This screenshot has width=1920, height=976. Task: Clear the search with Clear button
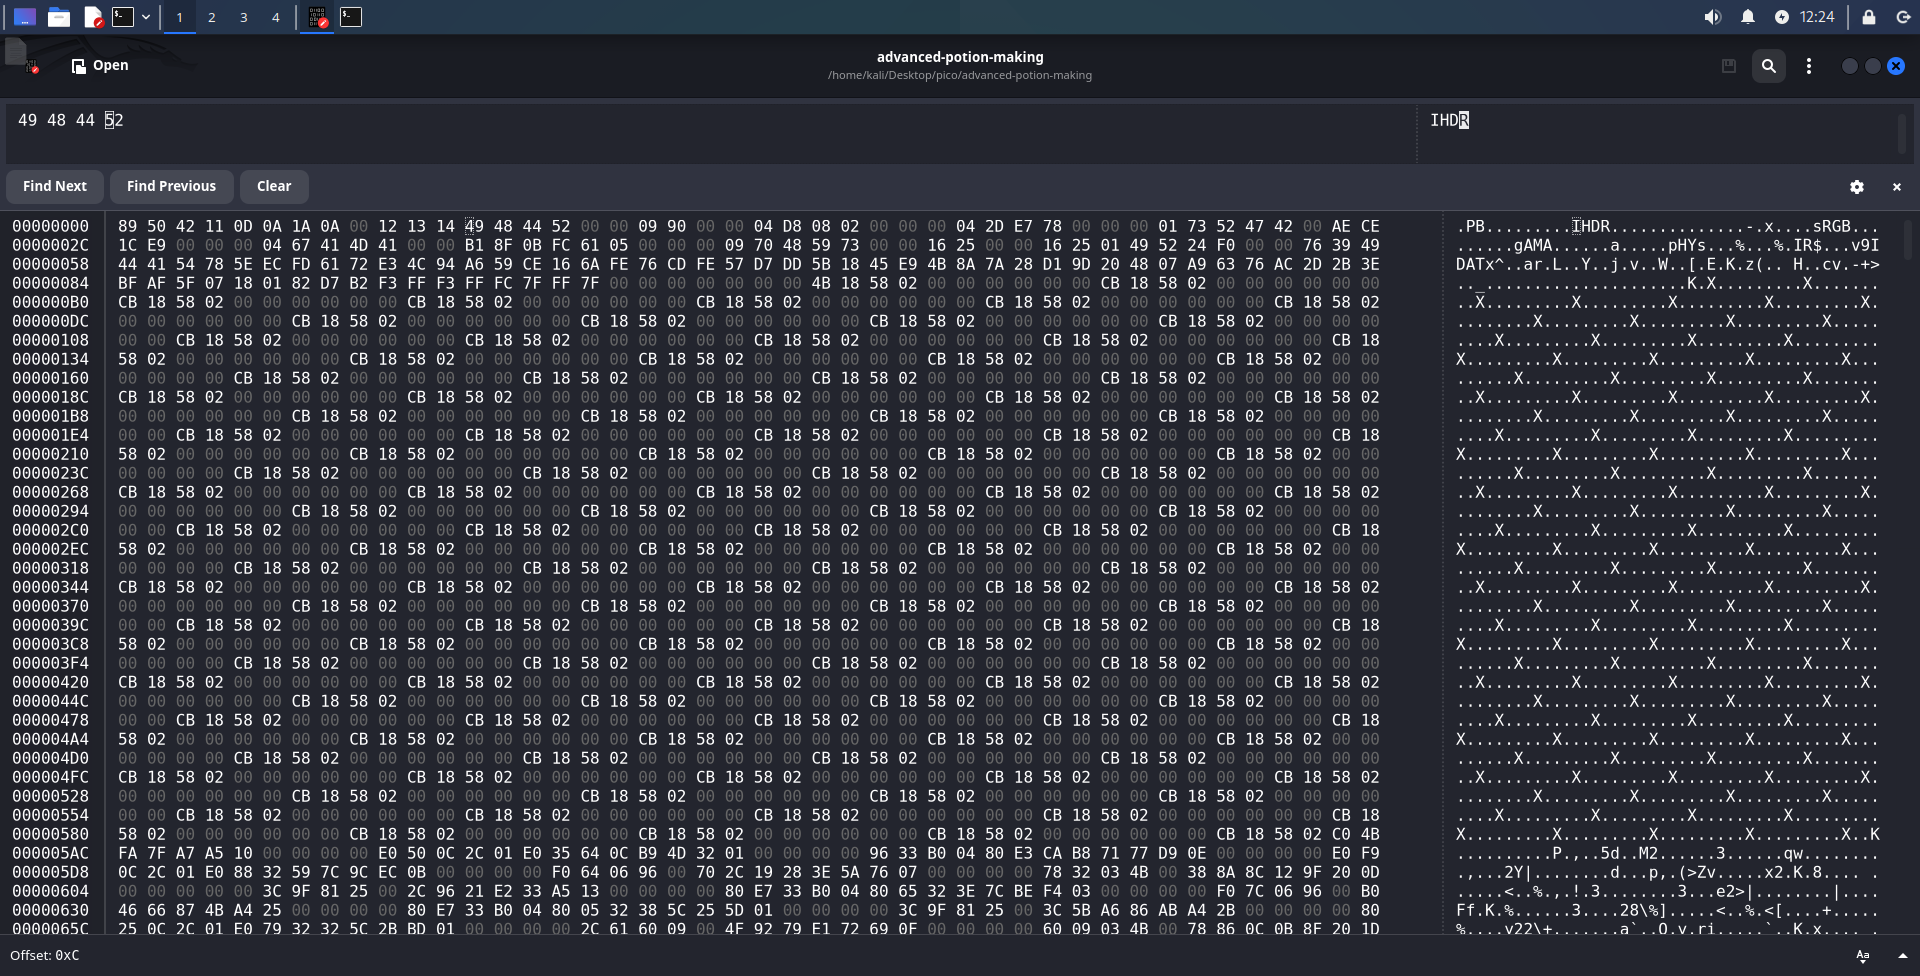274,186
